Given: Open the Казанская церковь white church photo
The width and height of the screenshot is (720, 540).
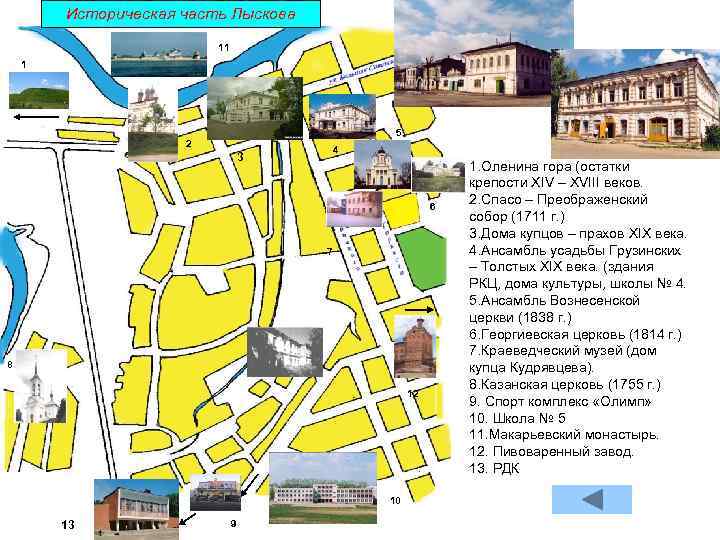Looking at the screenshot, I should pos(40,386).
